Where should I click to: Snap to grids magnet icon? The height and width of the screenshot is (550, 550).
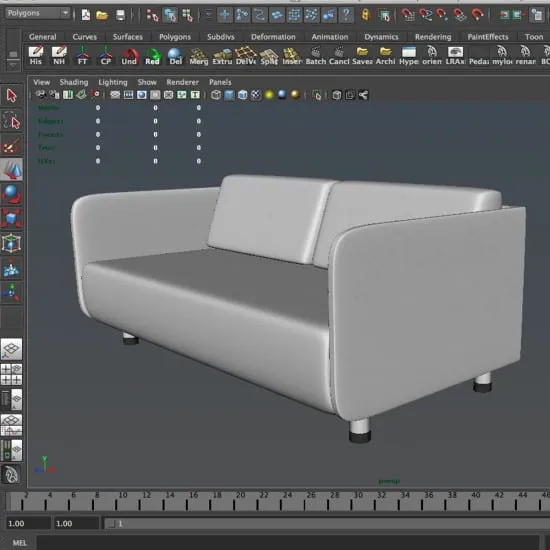point(408,15)
